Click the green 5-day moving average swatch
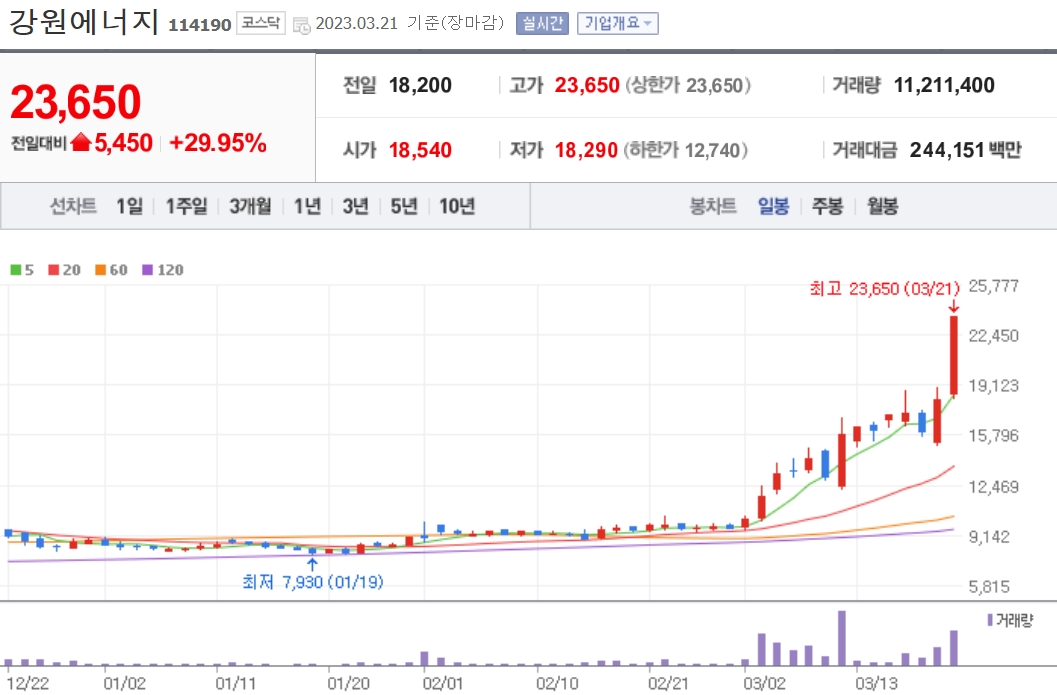 coord(16,270)
